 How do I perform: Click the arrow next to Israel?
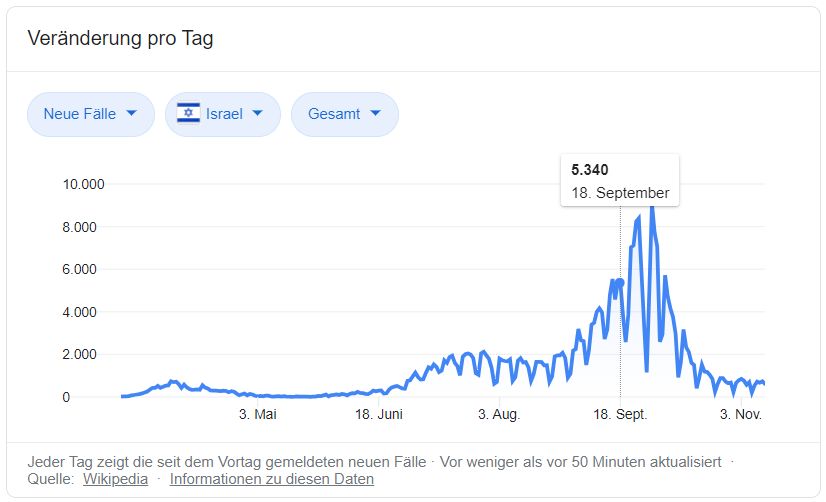tap(258, 114)
